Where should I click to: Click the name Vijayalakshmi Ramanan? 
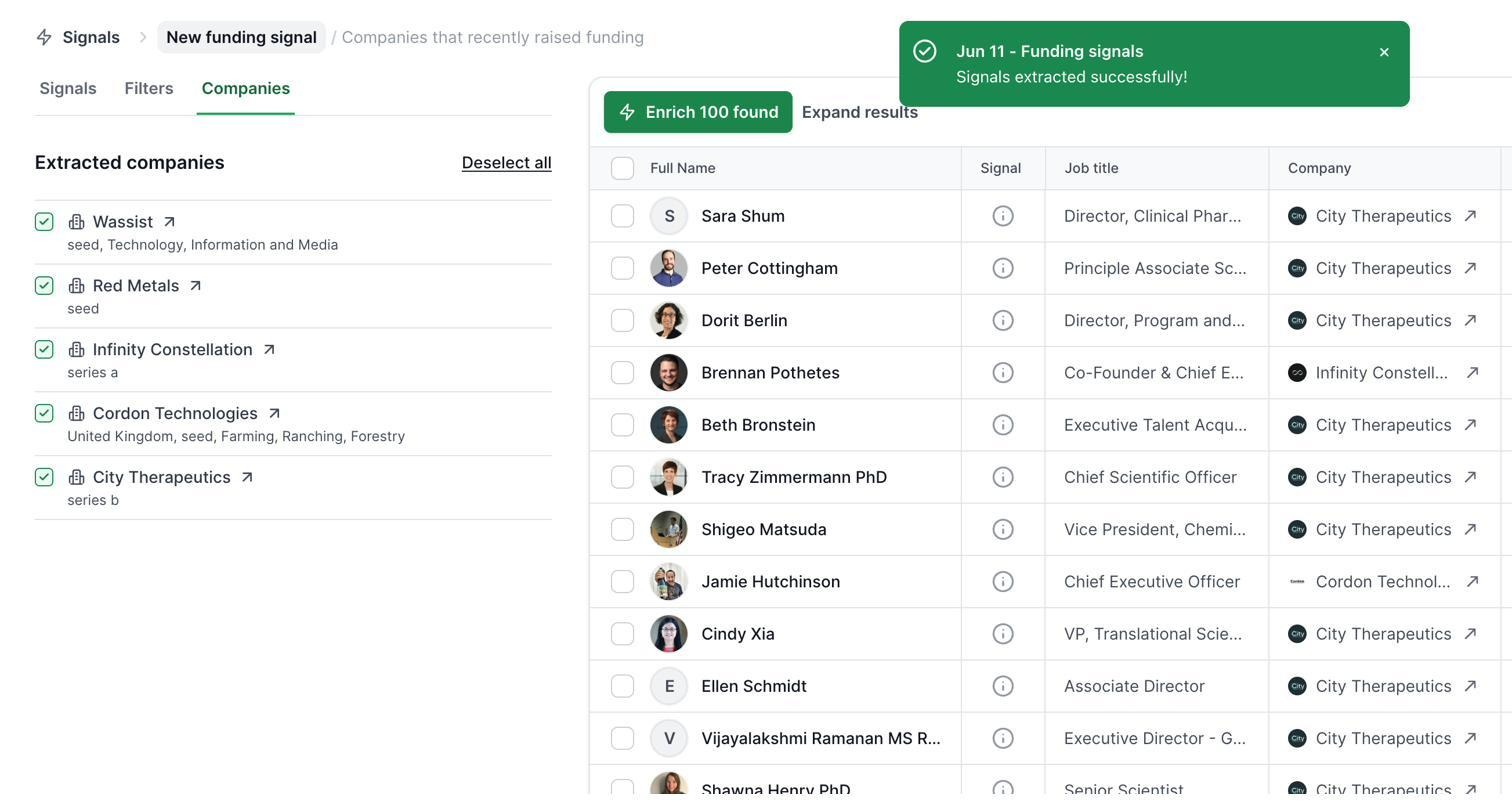(821, 739)
